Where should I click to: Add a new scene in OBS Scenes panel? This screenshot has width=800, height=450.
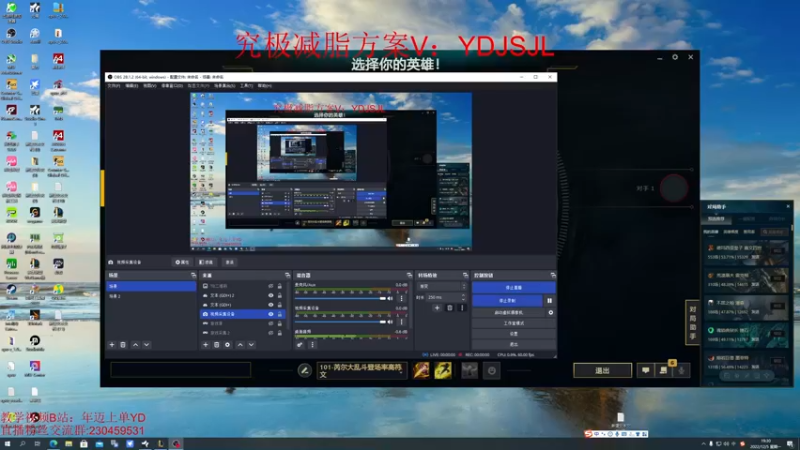[x=112, y=345]
